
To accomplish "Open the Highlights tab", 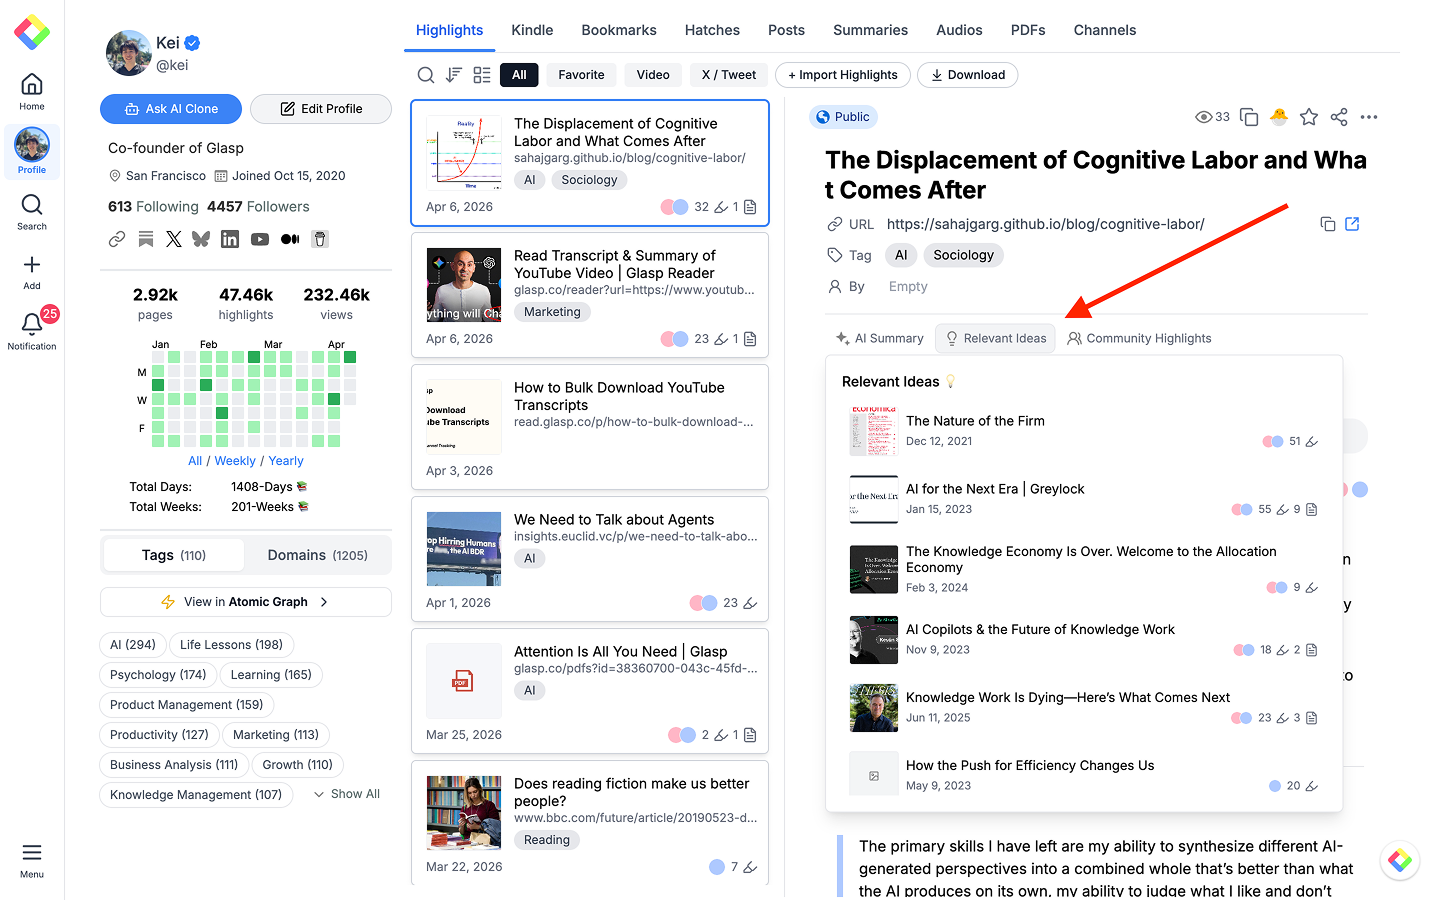I will click(449, 30).
